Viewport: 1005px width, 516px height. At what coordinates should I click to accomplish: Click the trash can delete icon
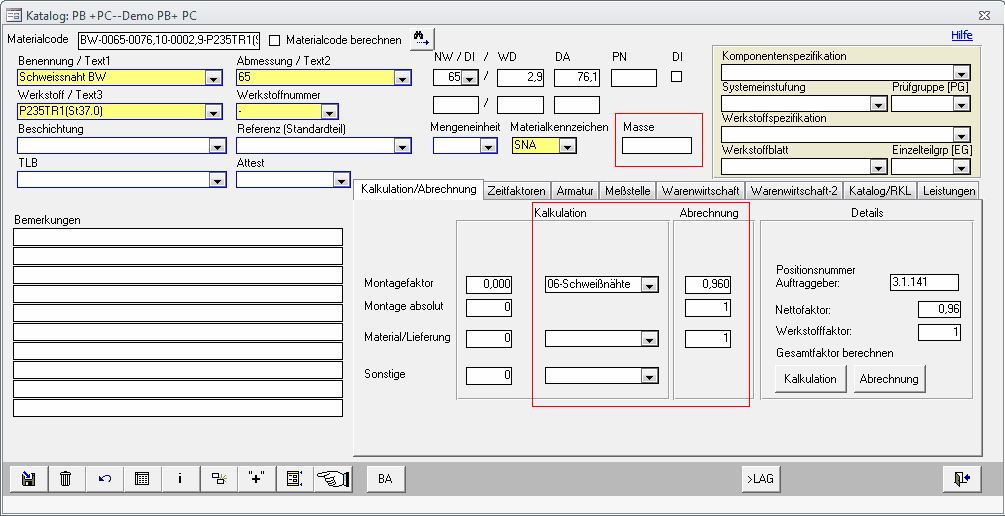point(66,479)
